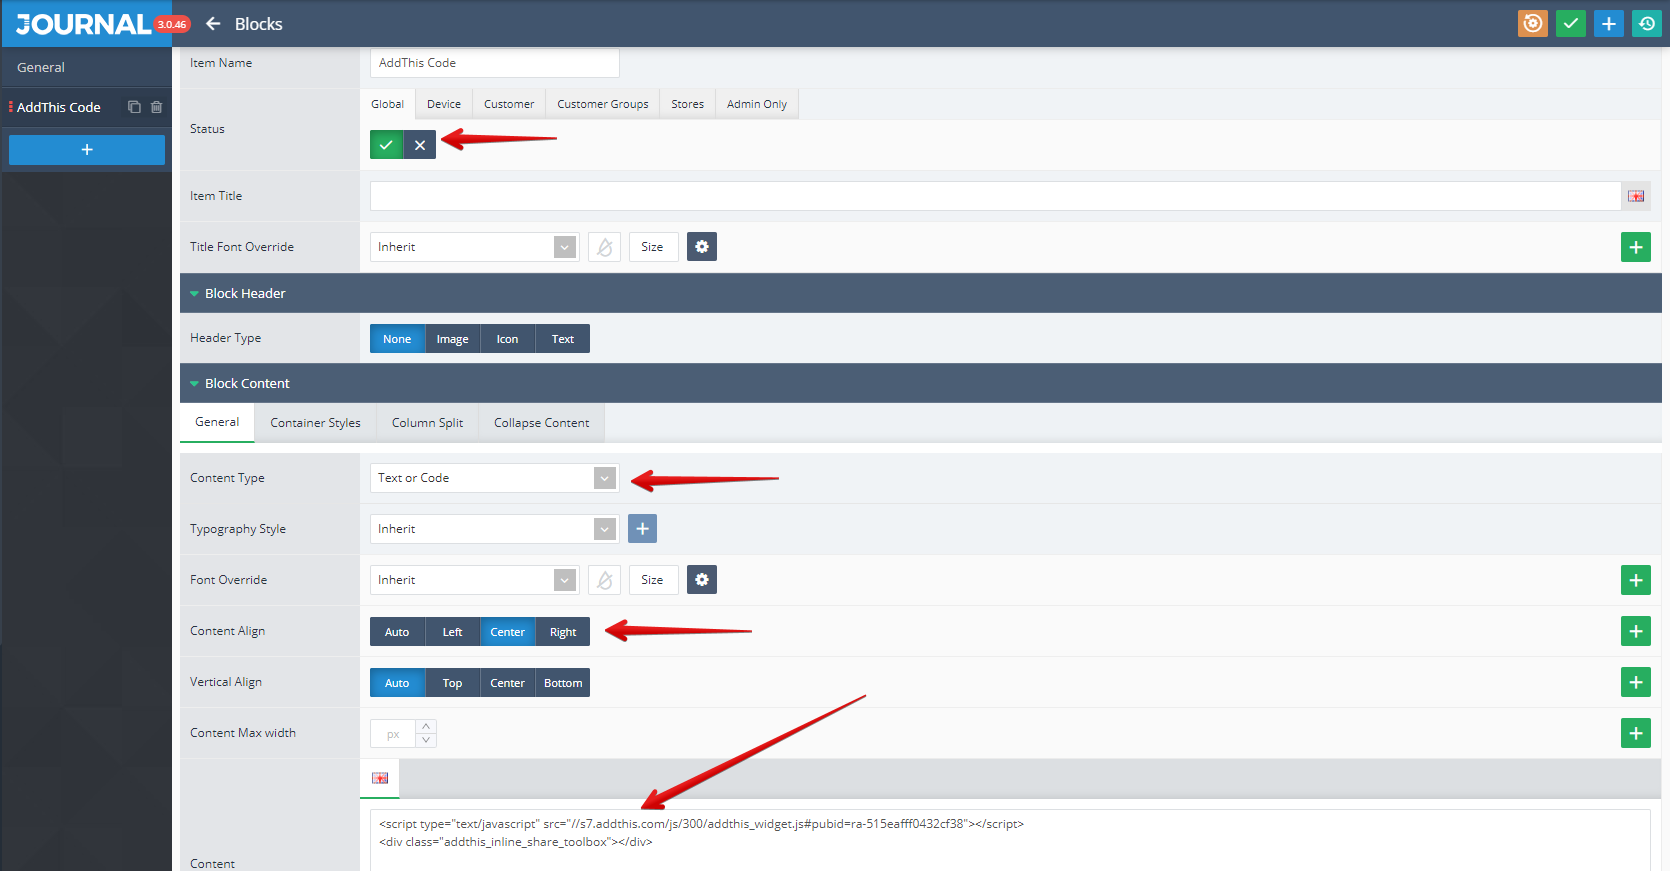The image size is (1670, 871).
Task: Select AddThis Code item in sidebar
Action: [x=59, y=107]
